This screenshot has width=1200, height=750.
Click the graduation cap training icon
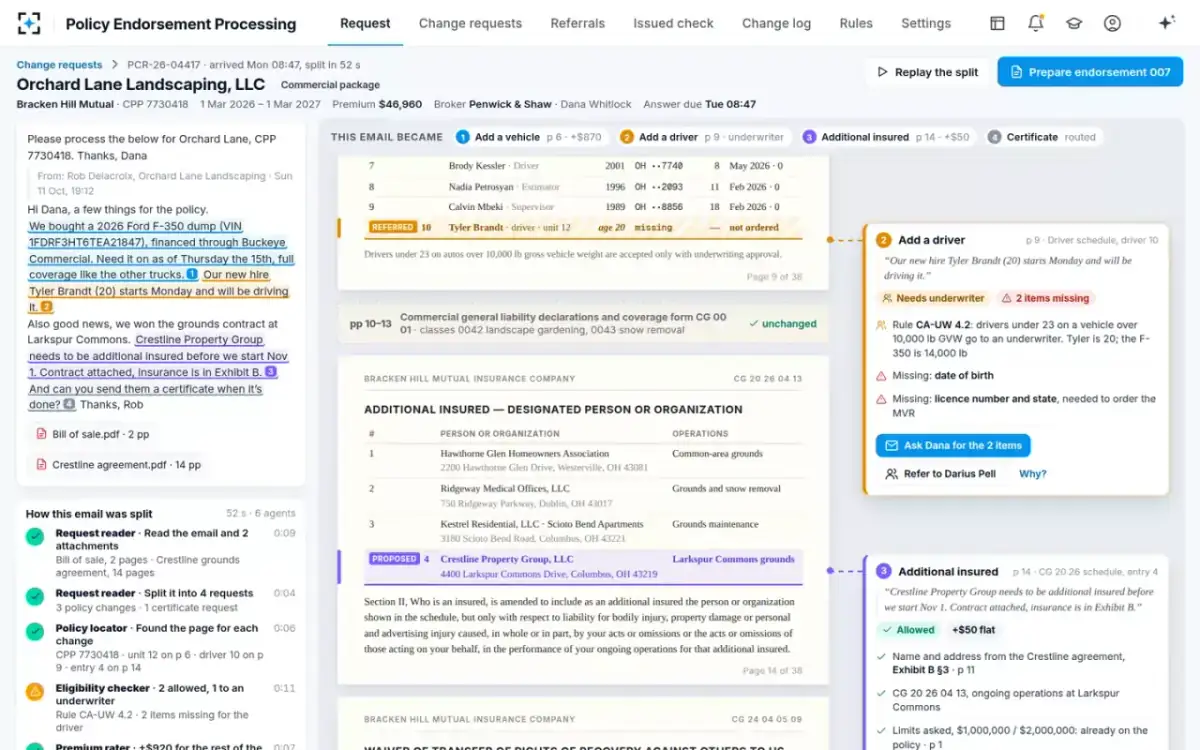[x=1074, y=23]
